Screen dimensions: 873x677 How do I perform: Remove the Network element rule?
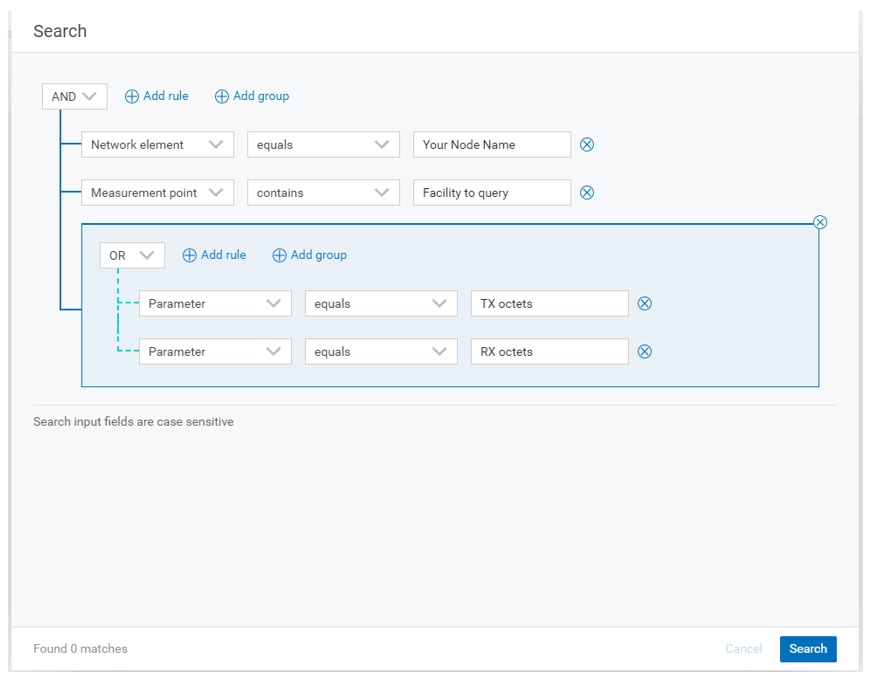tap(587, 144)
